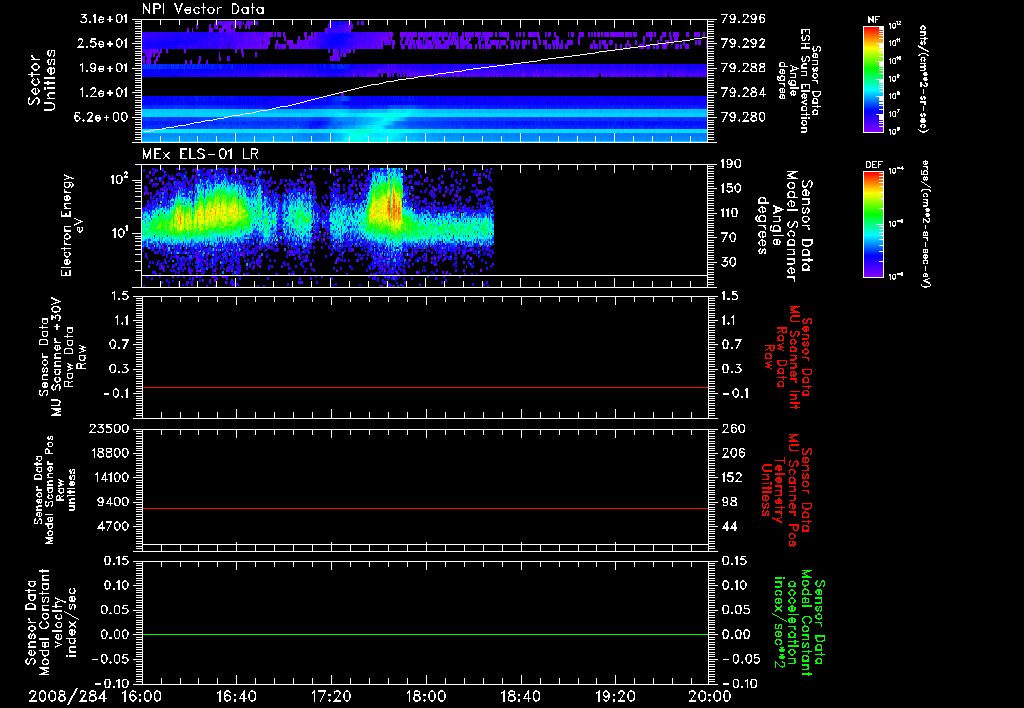Viewport: 1024px width, 708px height.
Task: Click the DEF color scale bar
Action: (874, 224)
